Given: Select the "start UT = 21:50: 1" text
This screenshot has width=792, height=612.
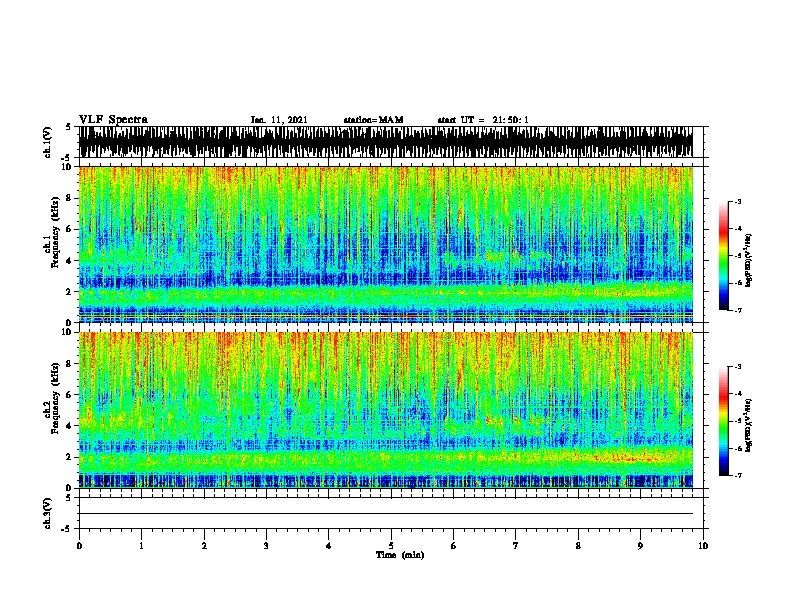Looking at the screenshot, I should (483, 120).
